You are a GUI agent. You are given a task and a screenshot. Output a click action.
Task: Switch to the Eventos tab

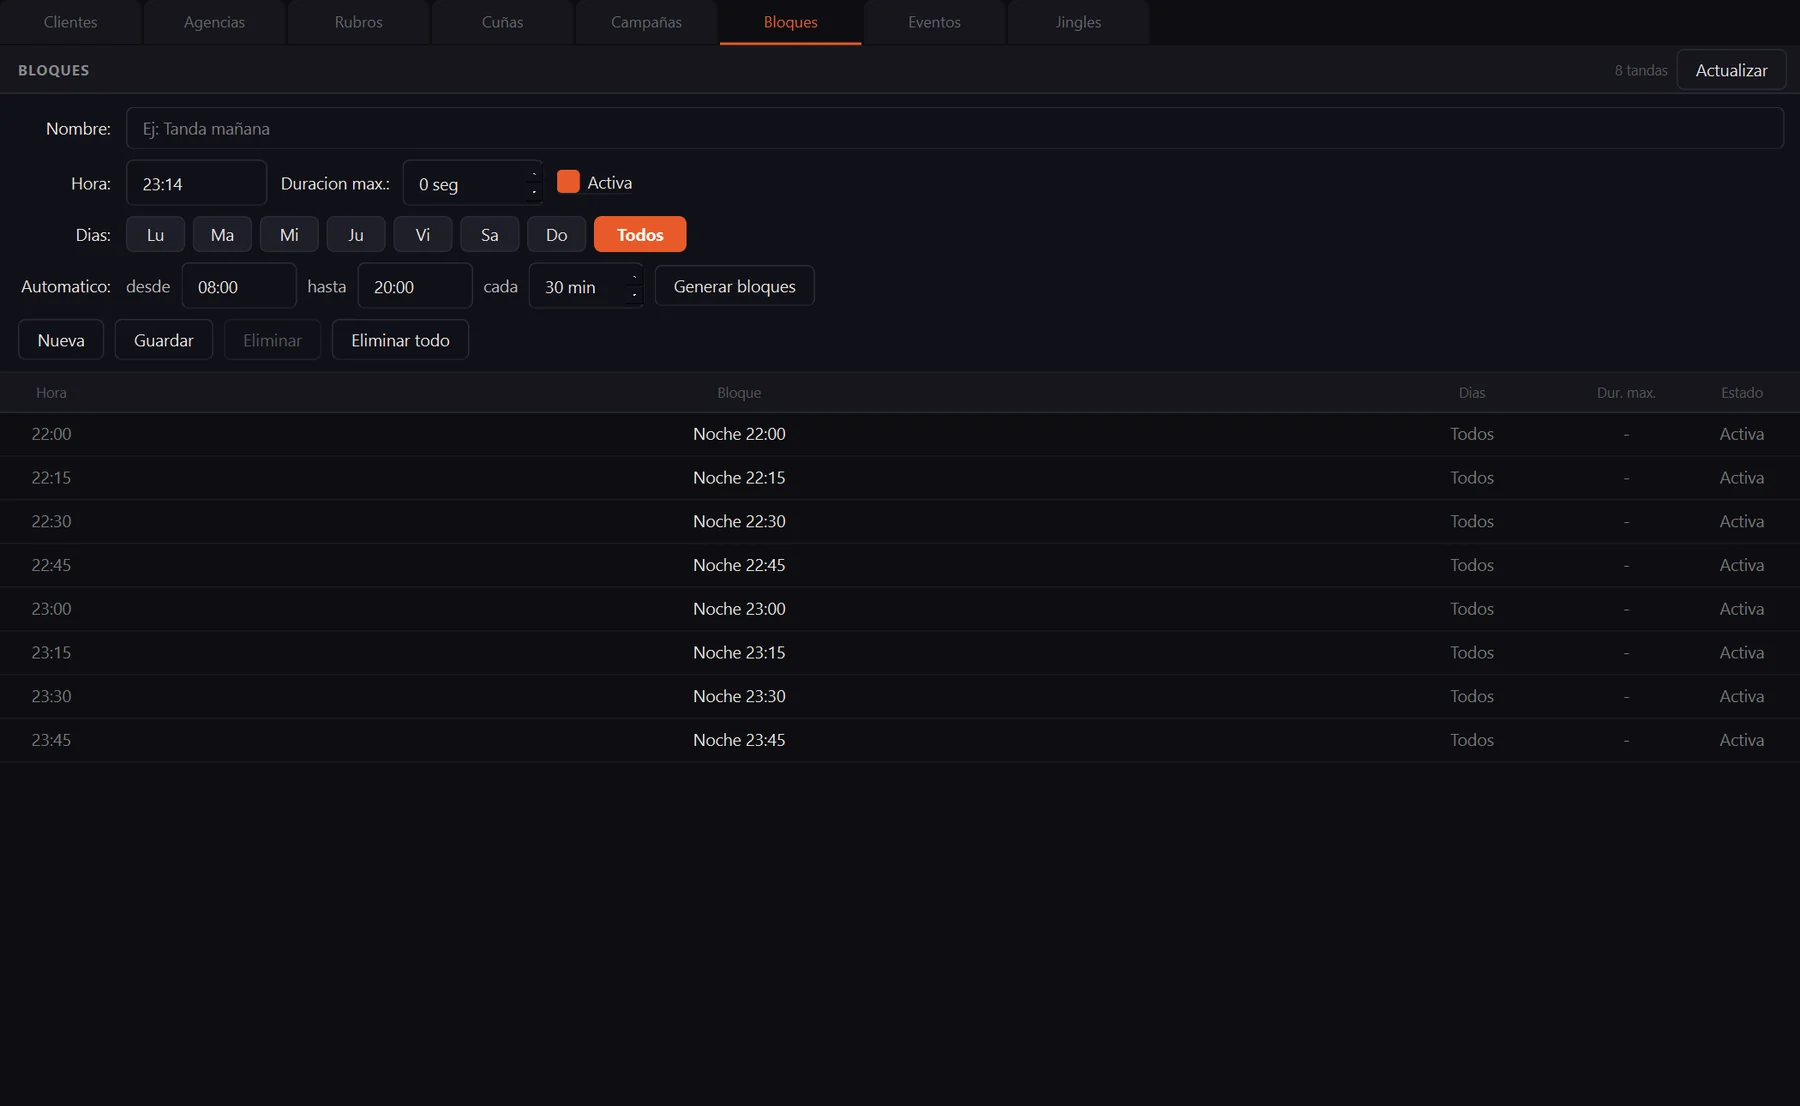point(934,22)
